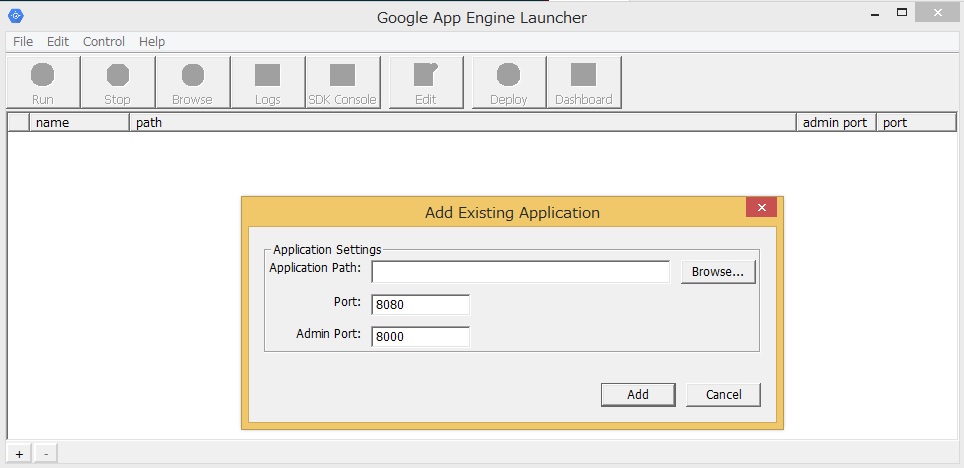Screen dimensions: 964x468
Task: Click the Run toolbar icon
Action: pyautogui.click(x=42, y=82)
